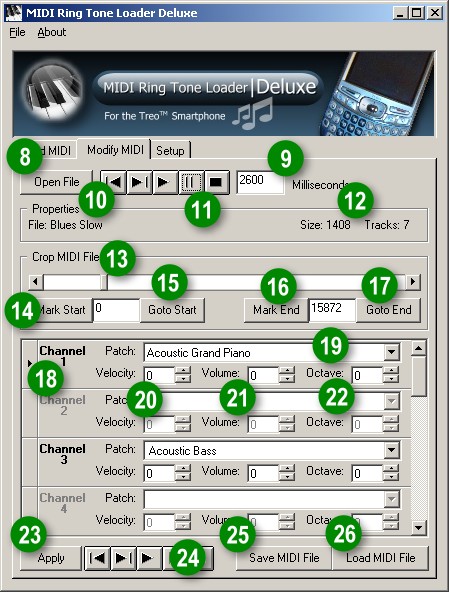
Task: Click the crop scrollbar track after the thumb
Action: coord(256,282)
